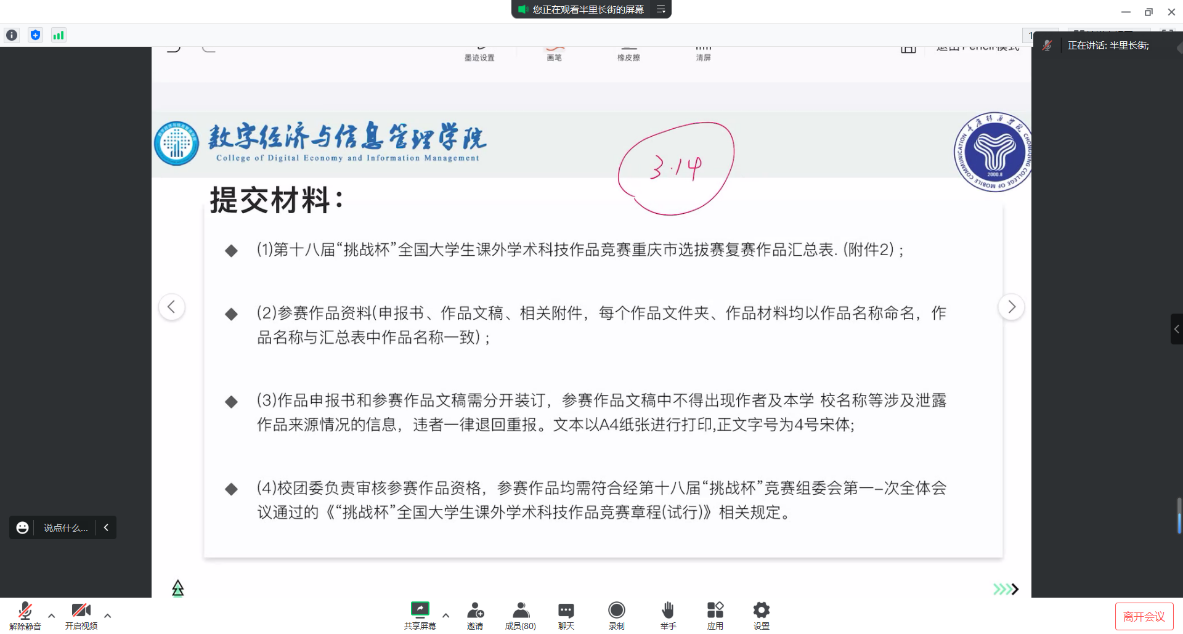1183x634 pixels.
Task: Click the share screen icon
Action: coord(420,610)
